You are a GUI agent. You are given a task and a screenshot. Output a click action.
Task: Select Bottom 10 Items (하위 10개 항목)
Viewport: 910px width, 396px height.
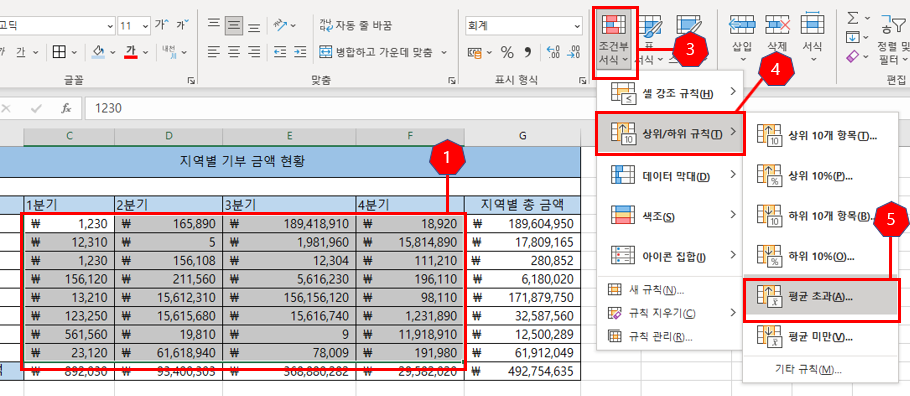pyautogui.click(x=822, y=215)
